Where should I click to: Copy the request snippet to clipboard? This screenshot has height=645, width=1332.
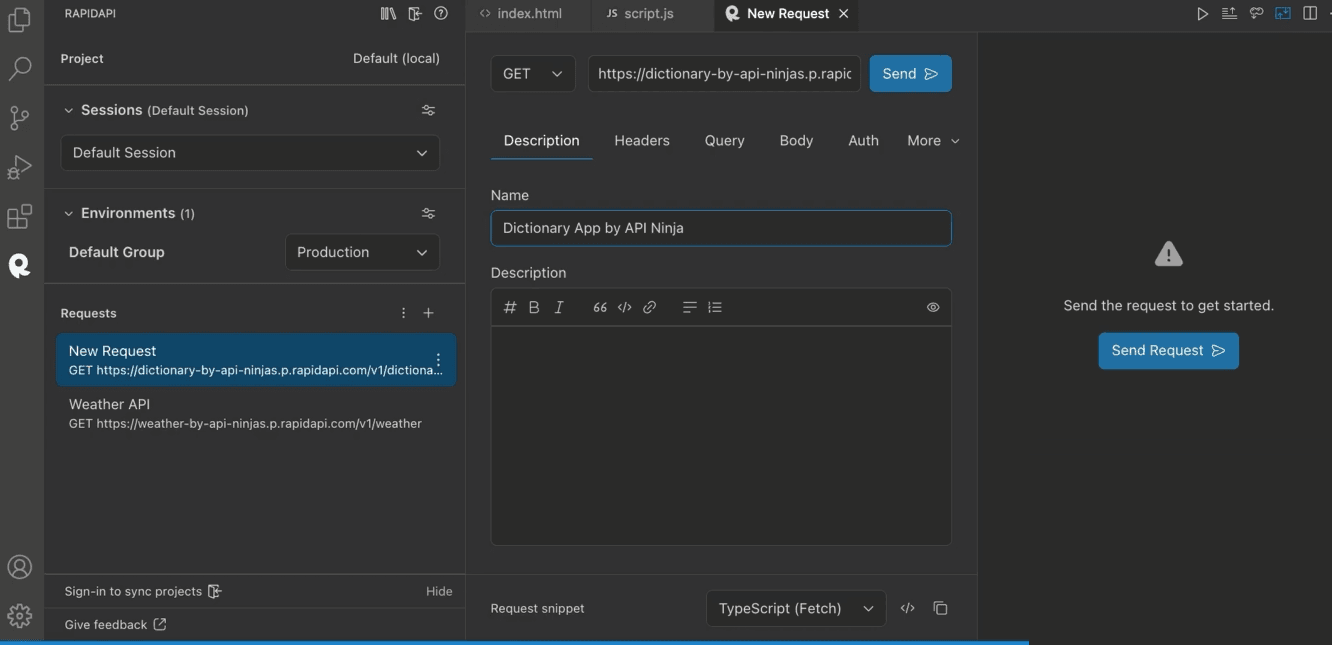click(940, 608)
